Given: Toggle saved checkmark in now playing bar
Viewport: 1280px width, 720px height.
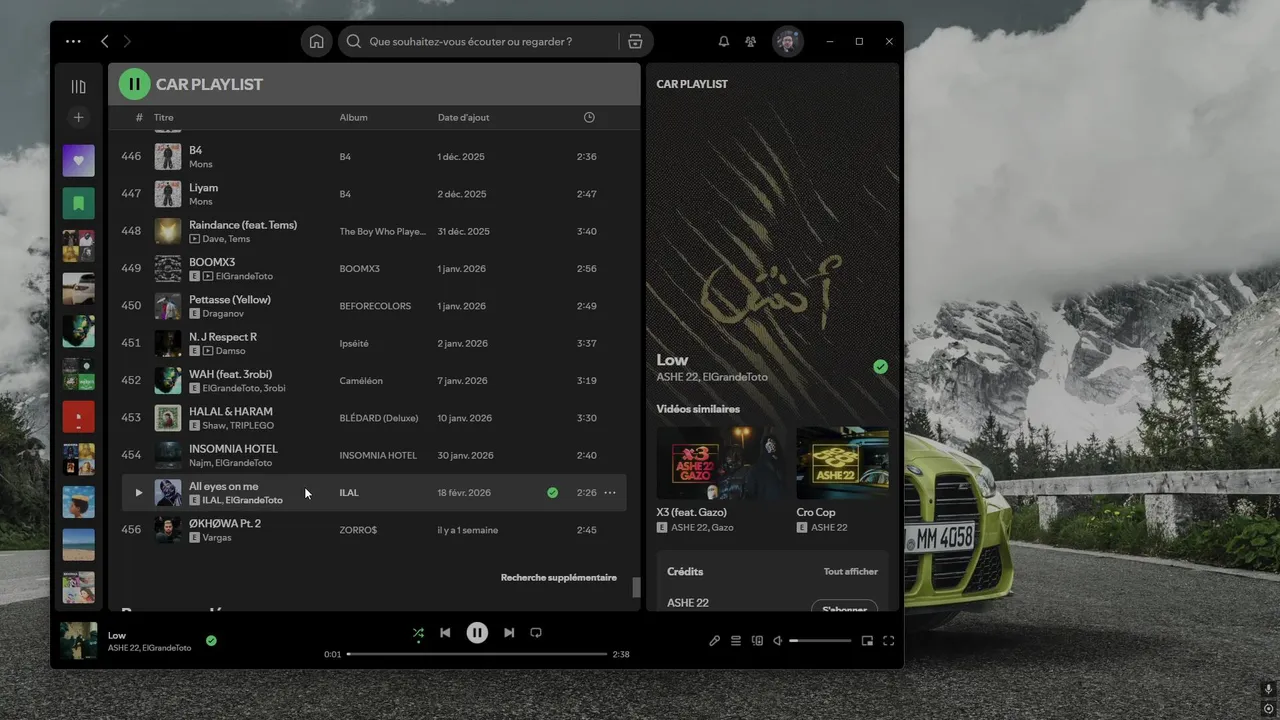Looking at the screenshot, I should (211, 641).
